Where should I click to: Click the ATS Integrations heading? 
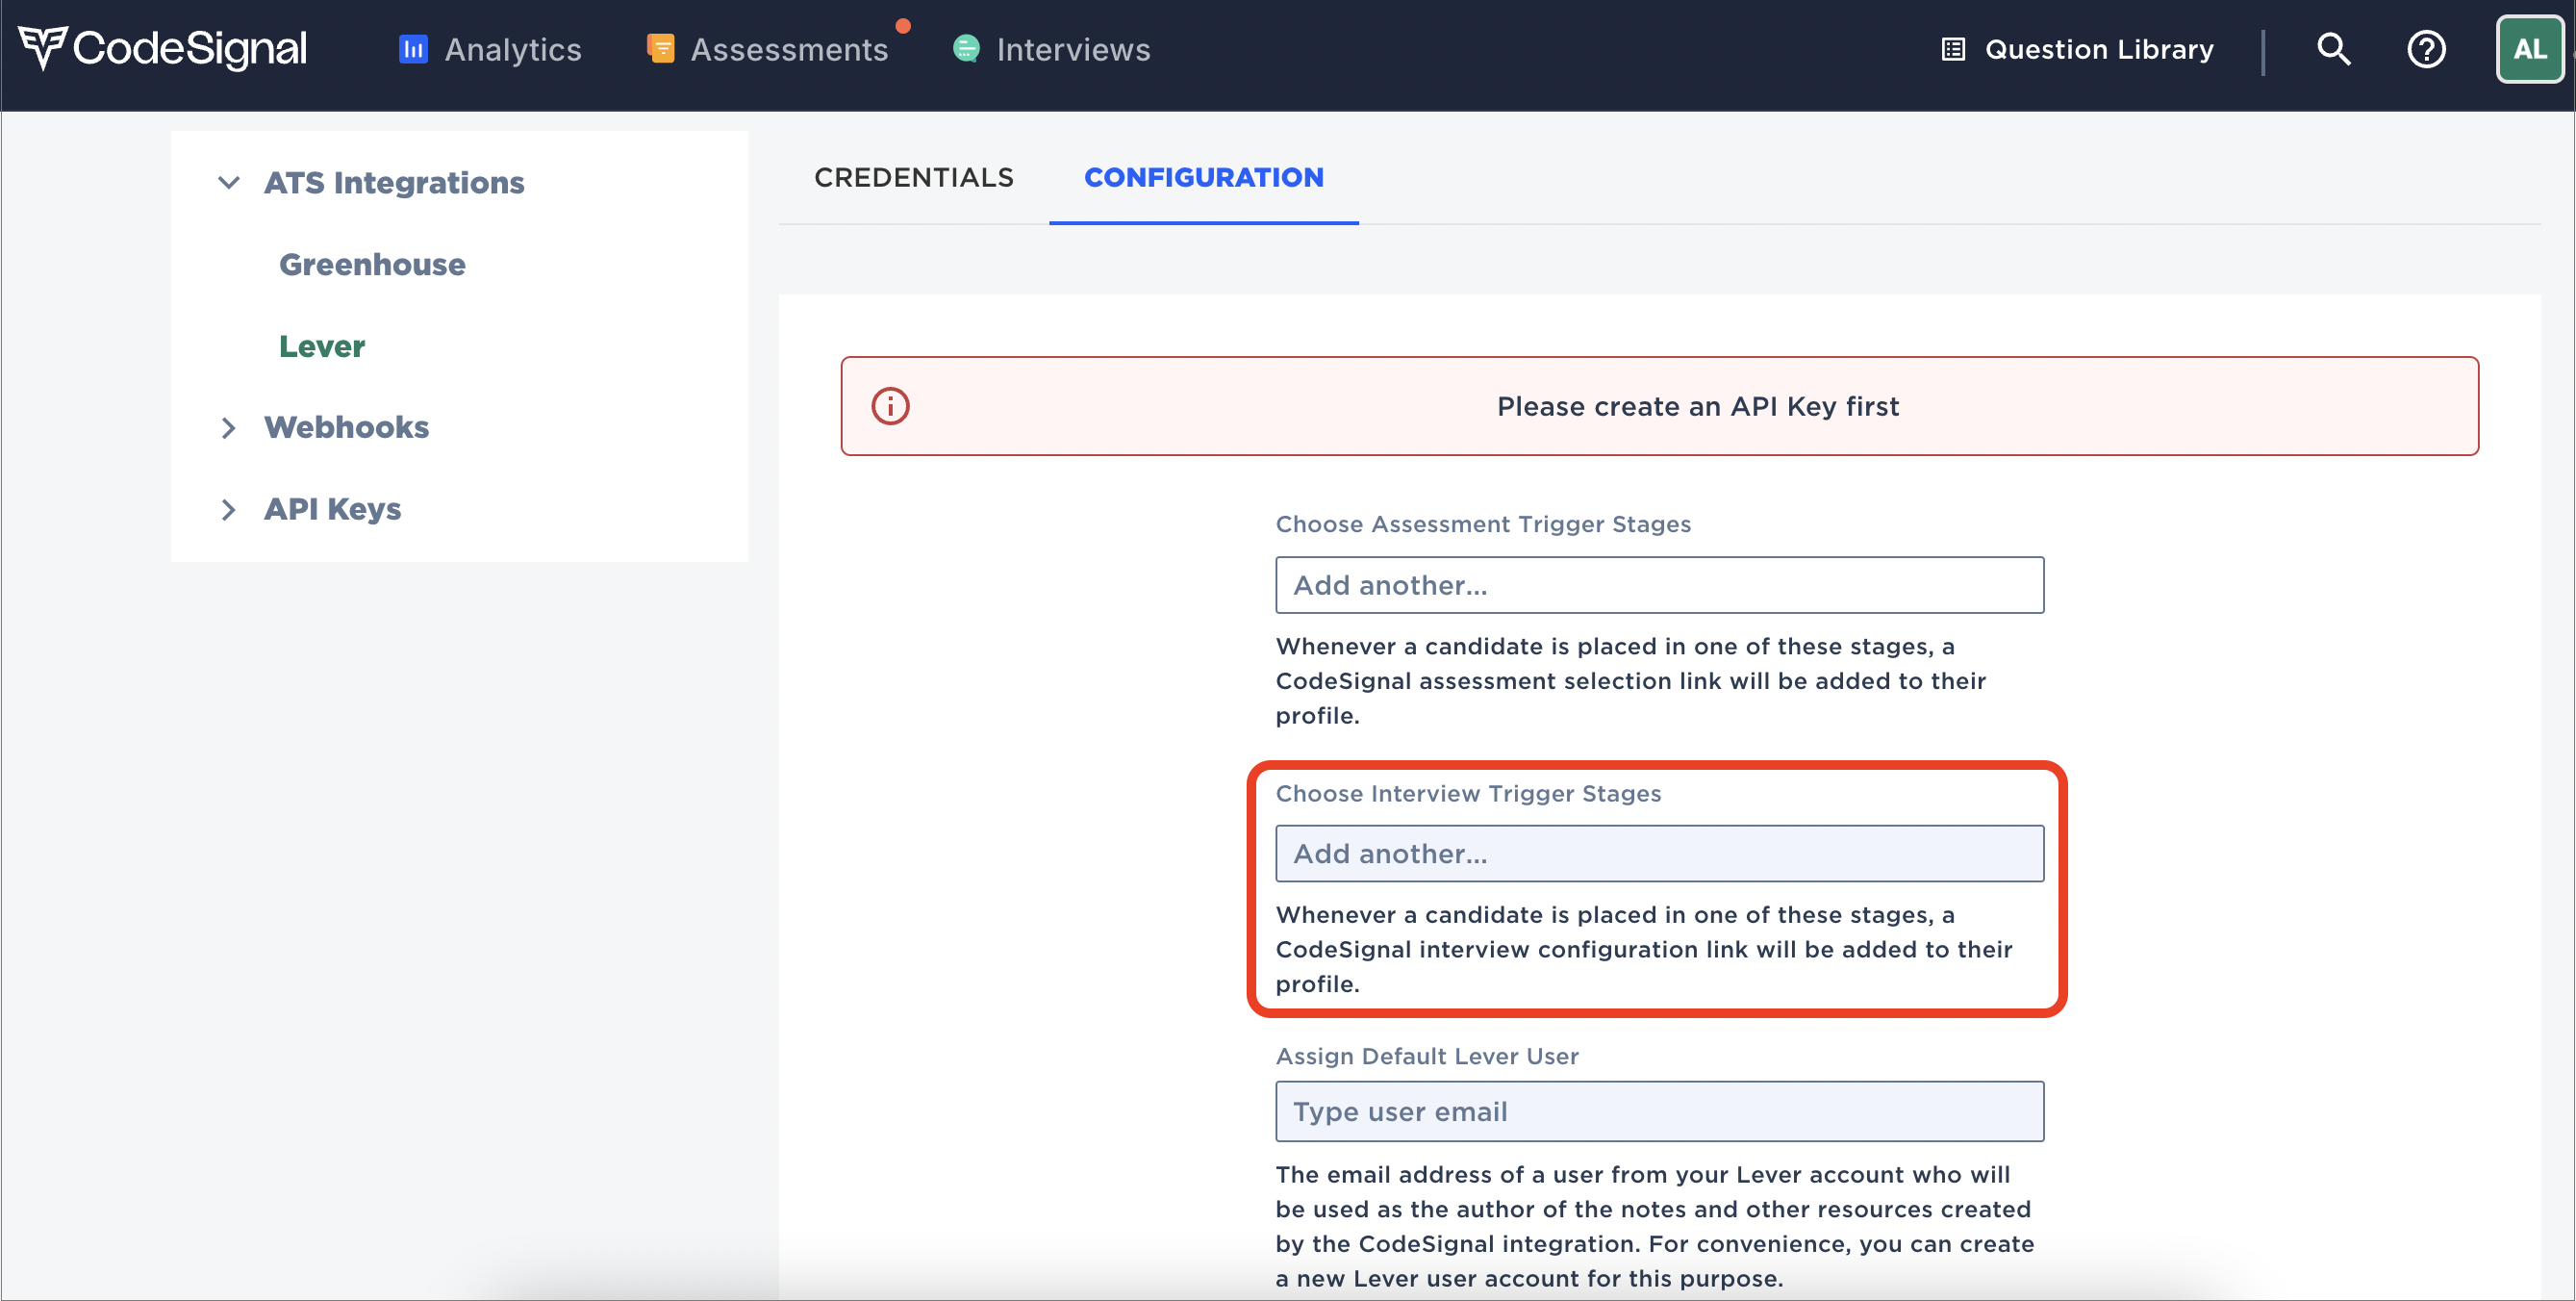[394, 183]
